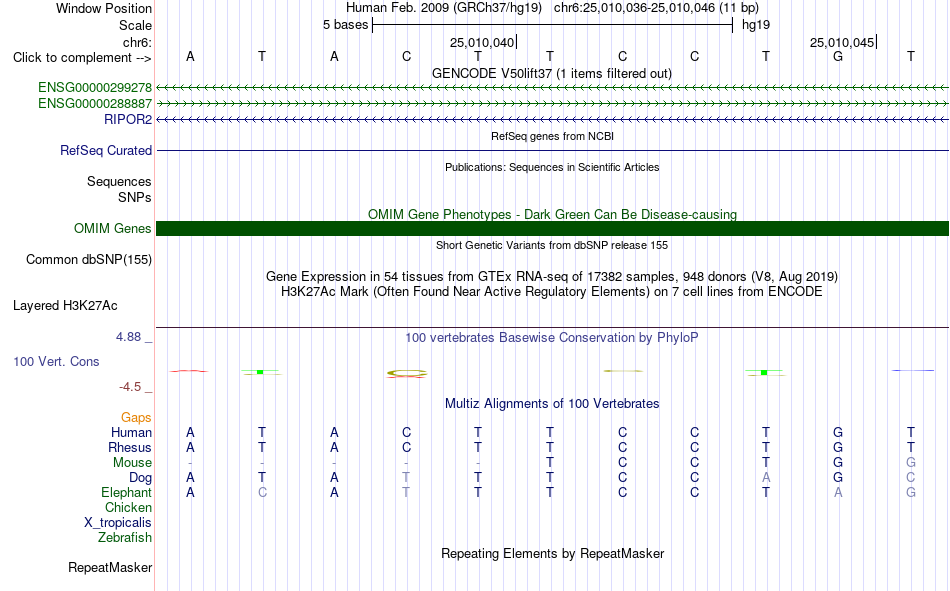Click the chr6: ruler label
The image size is (950, 591).
(138, 42)
